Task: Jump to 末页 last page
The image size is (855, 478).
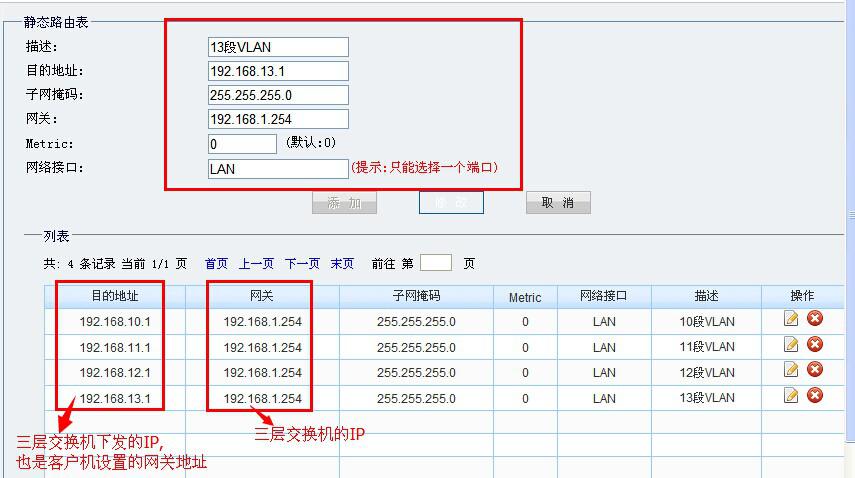Action: point(342,264)
